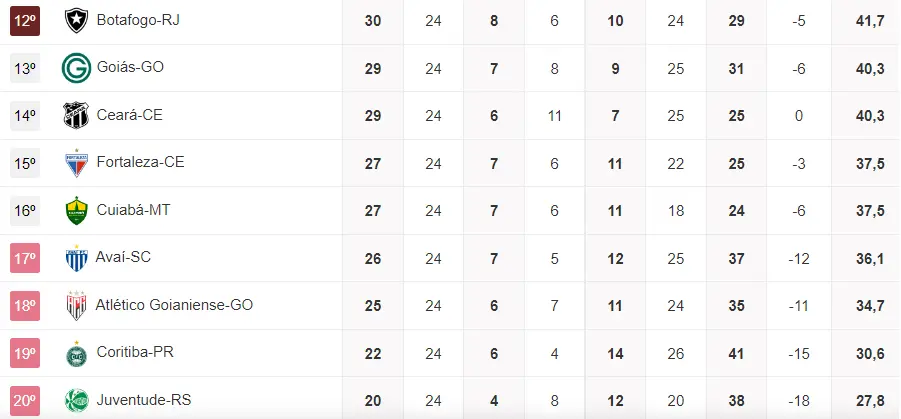901x419 pixels.
Task: Click the Ceará-CE club crest
Action: tap(76, 115)
